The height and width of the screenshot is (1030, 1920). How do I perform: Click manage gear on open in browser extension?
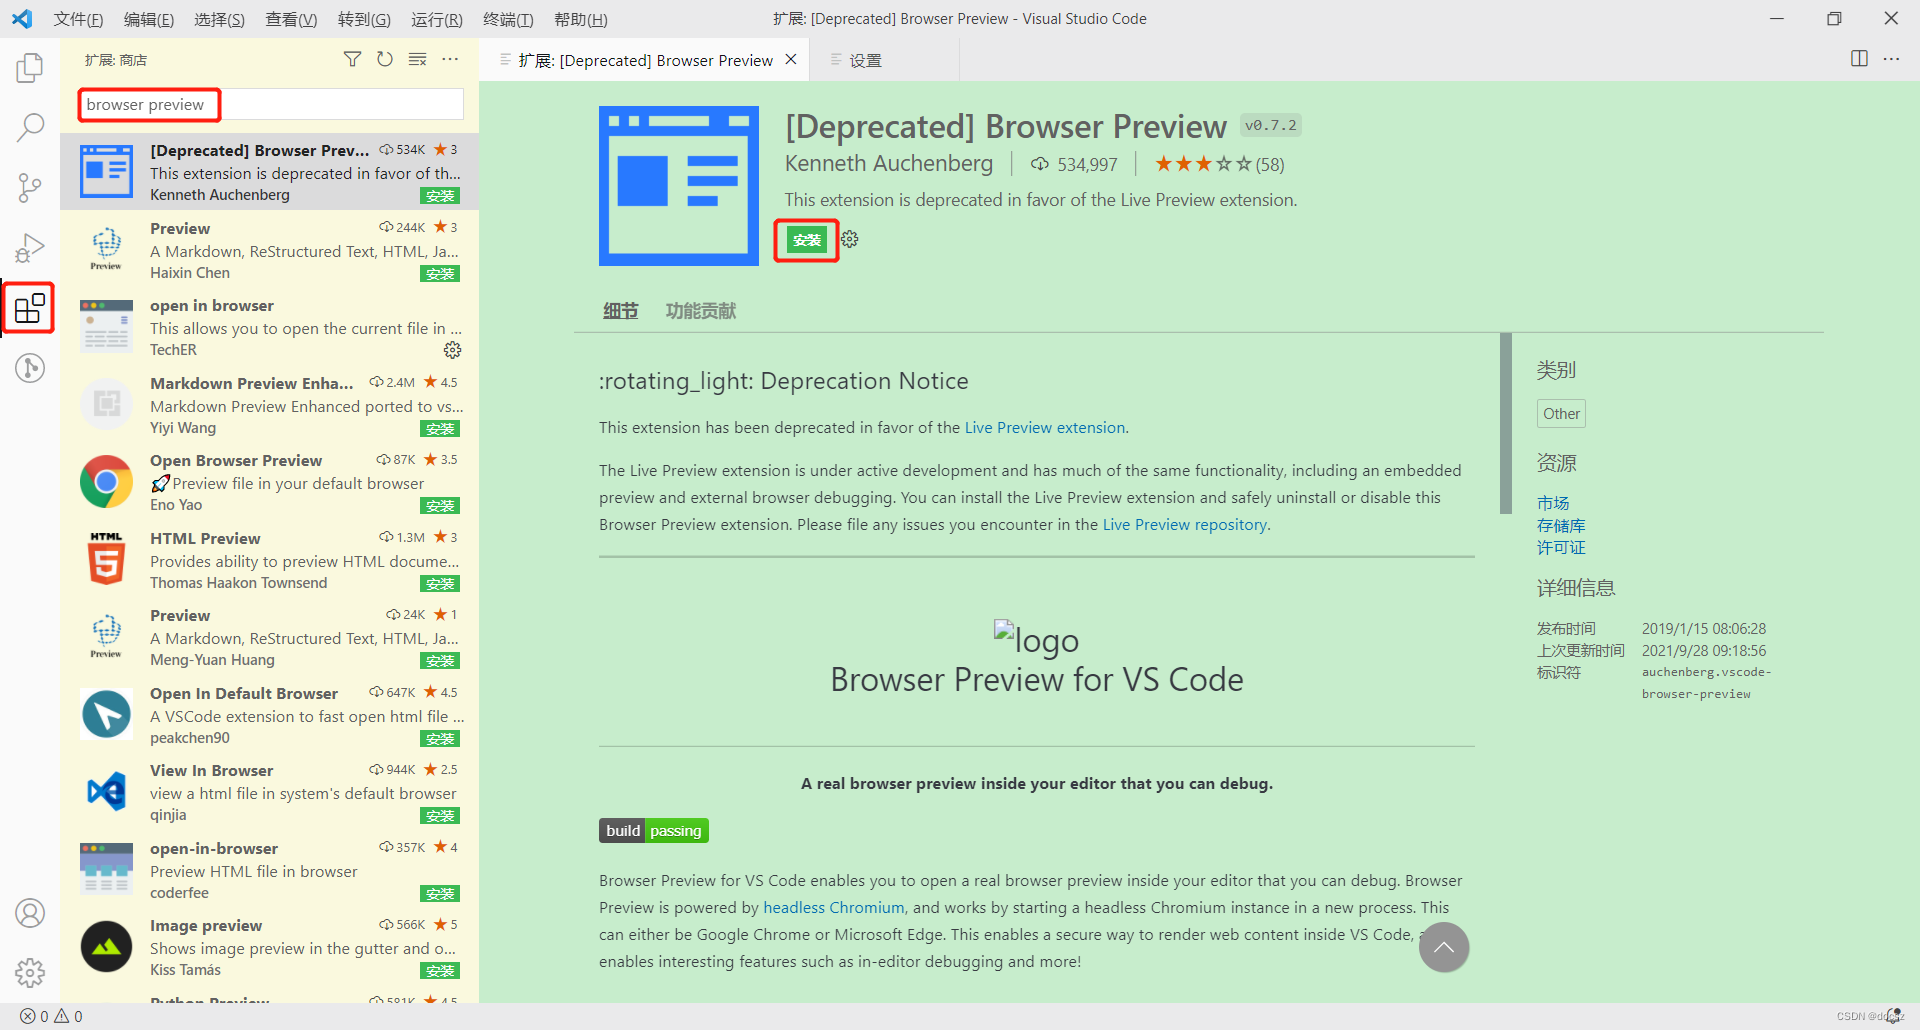tap(453, 350)
